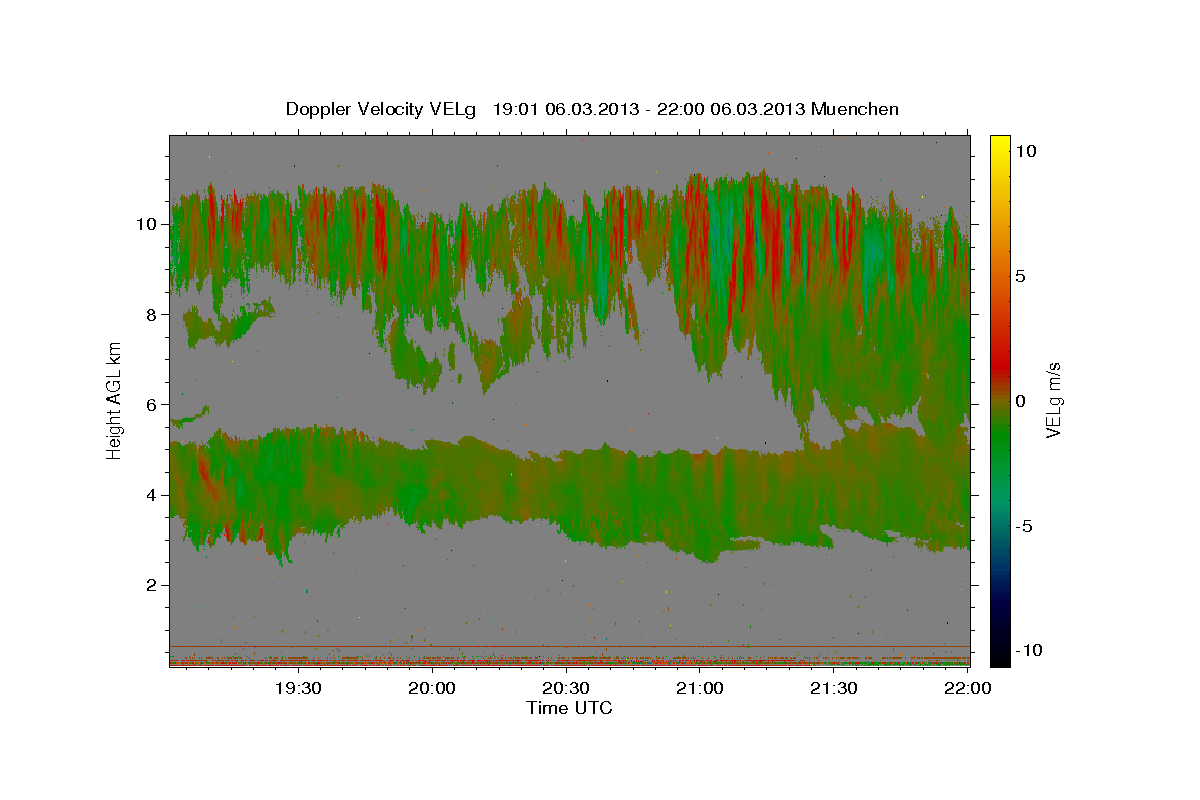Click the 22:00 time tick label
The height and width of the screenshot is (800, 1200).
pyautogui.click(x=967, y=688)
